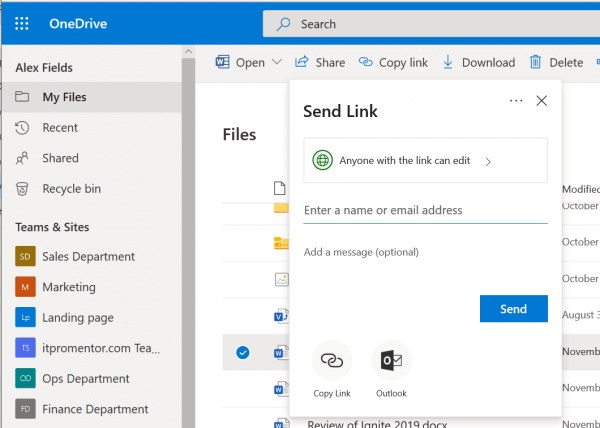Click the Visio file icon in list

point(281,316)
